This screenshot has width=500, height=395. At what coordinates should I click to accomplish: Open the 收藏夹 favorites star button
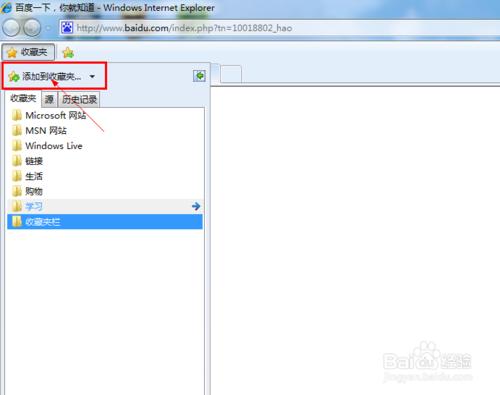[x=28, y=52]
